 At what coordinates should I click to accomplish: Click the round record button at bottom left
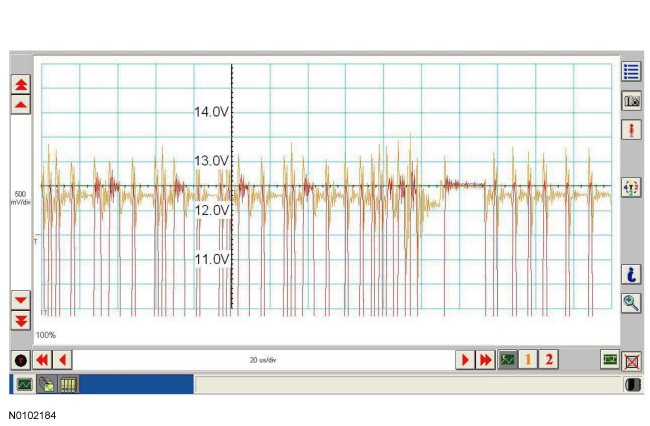tap(20, 360)
